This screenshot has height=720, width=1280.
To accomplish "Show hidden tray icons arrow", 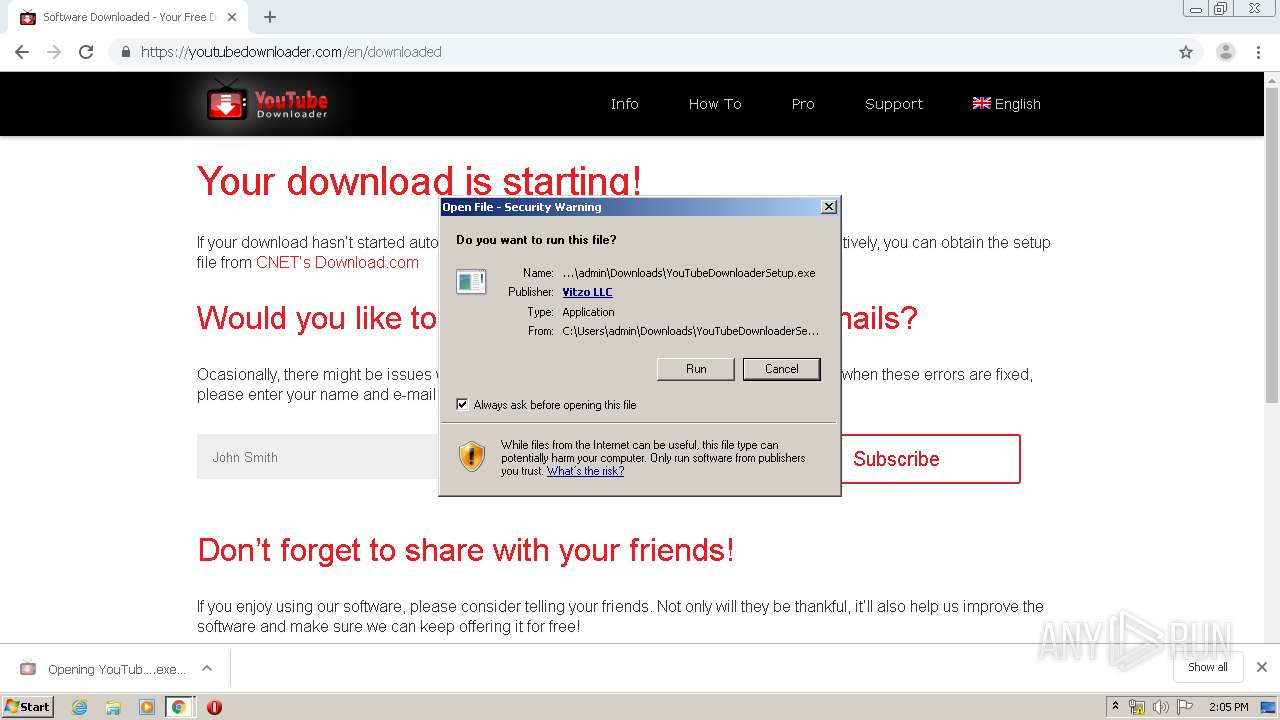I will [1115, 707].
